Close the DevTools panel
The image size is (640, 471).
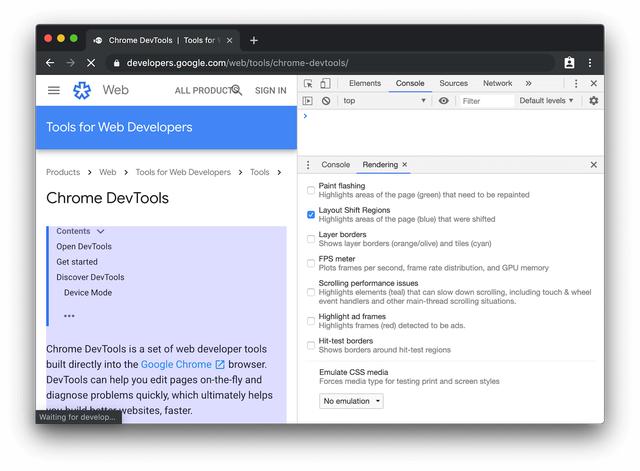[594, 83]
